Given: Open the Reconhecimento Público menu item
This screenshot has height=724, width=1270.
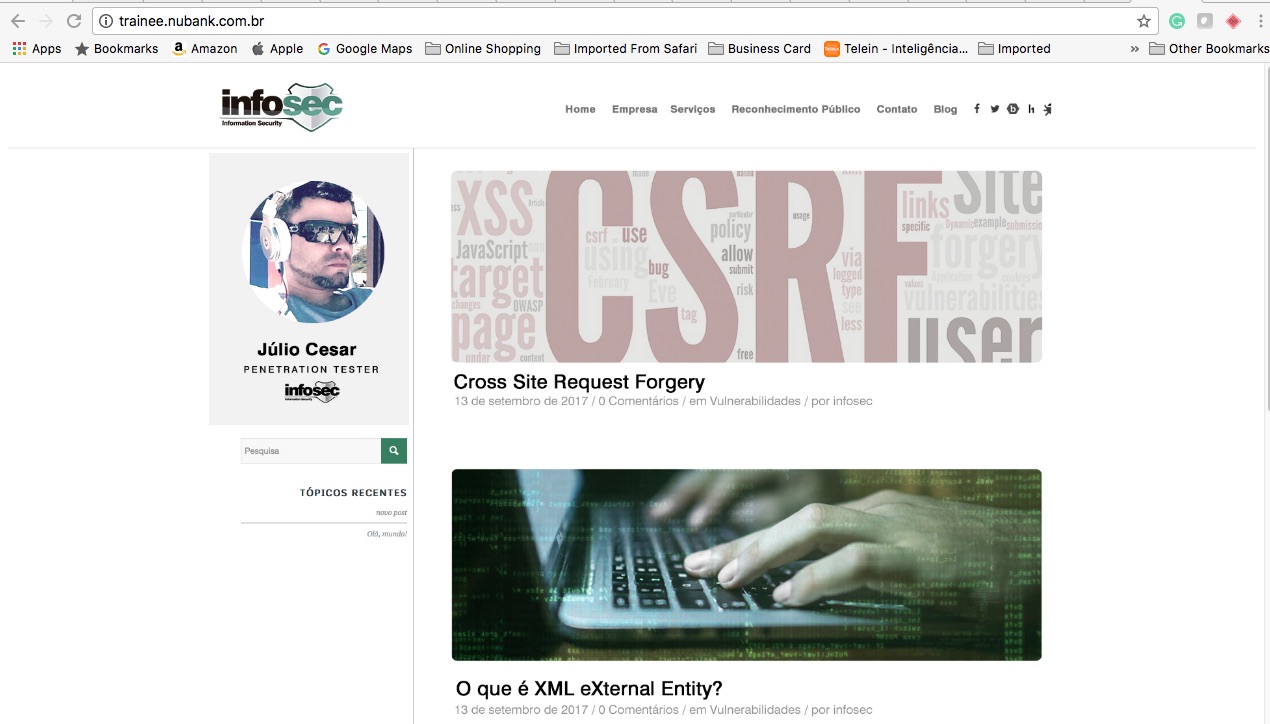Looking at the screenshot, I should pyautogui.click(x=795, y=109).
